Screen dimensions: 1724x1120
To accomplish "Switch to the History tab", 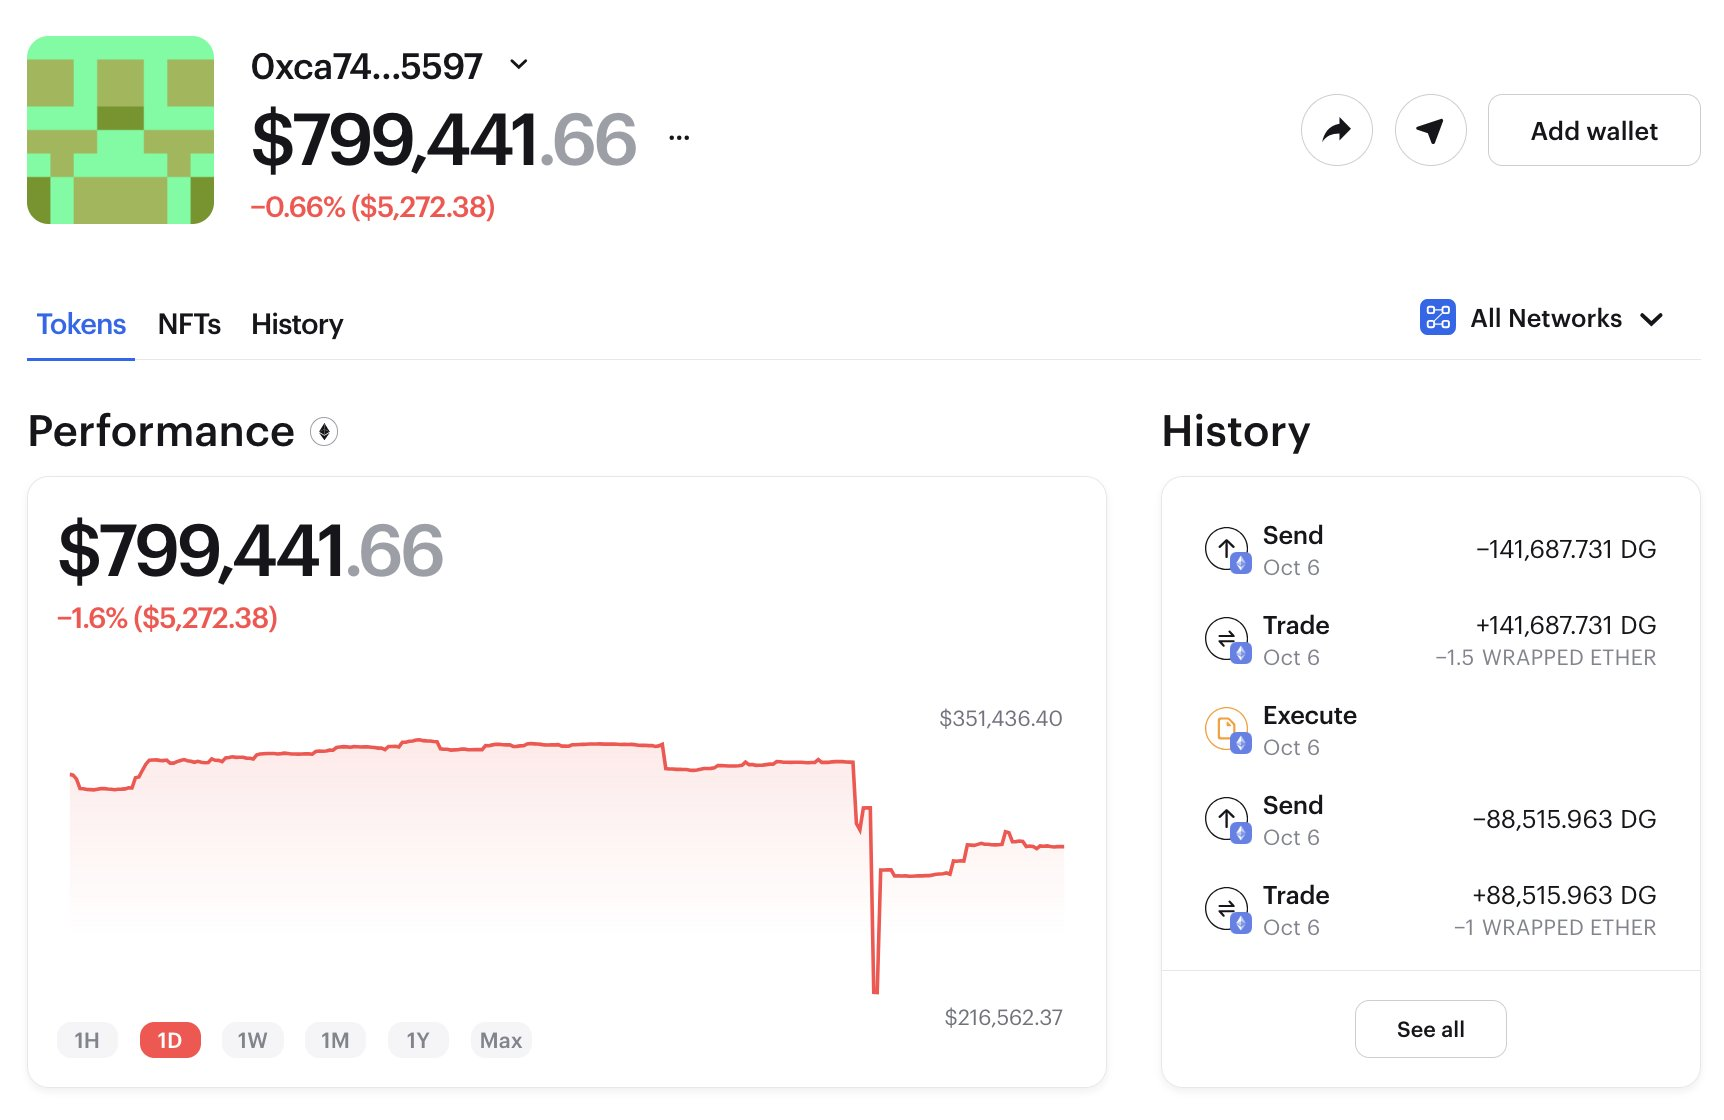I will 297,324.
